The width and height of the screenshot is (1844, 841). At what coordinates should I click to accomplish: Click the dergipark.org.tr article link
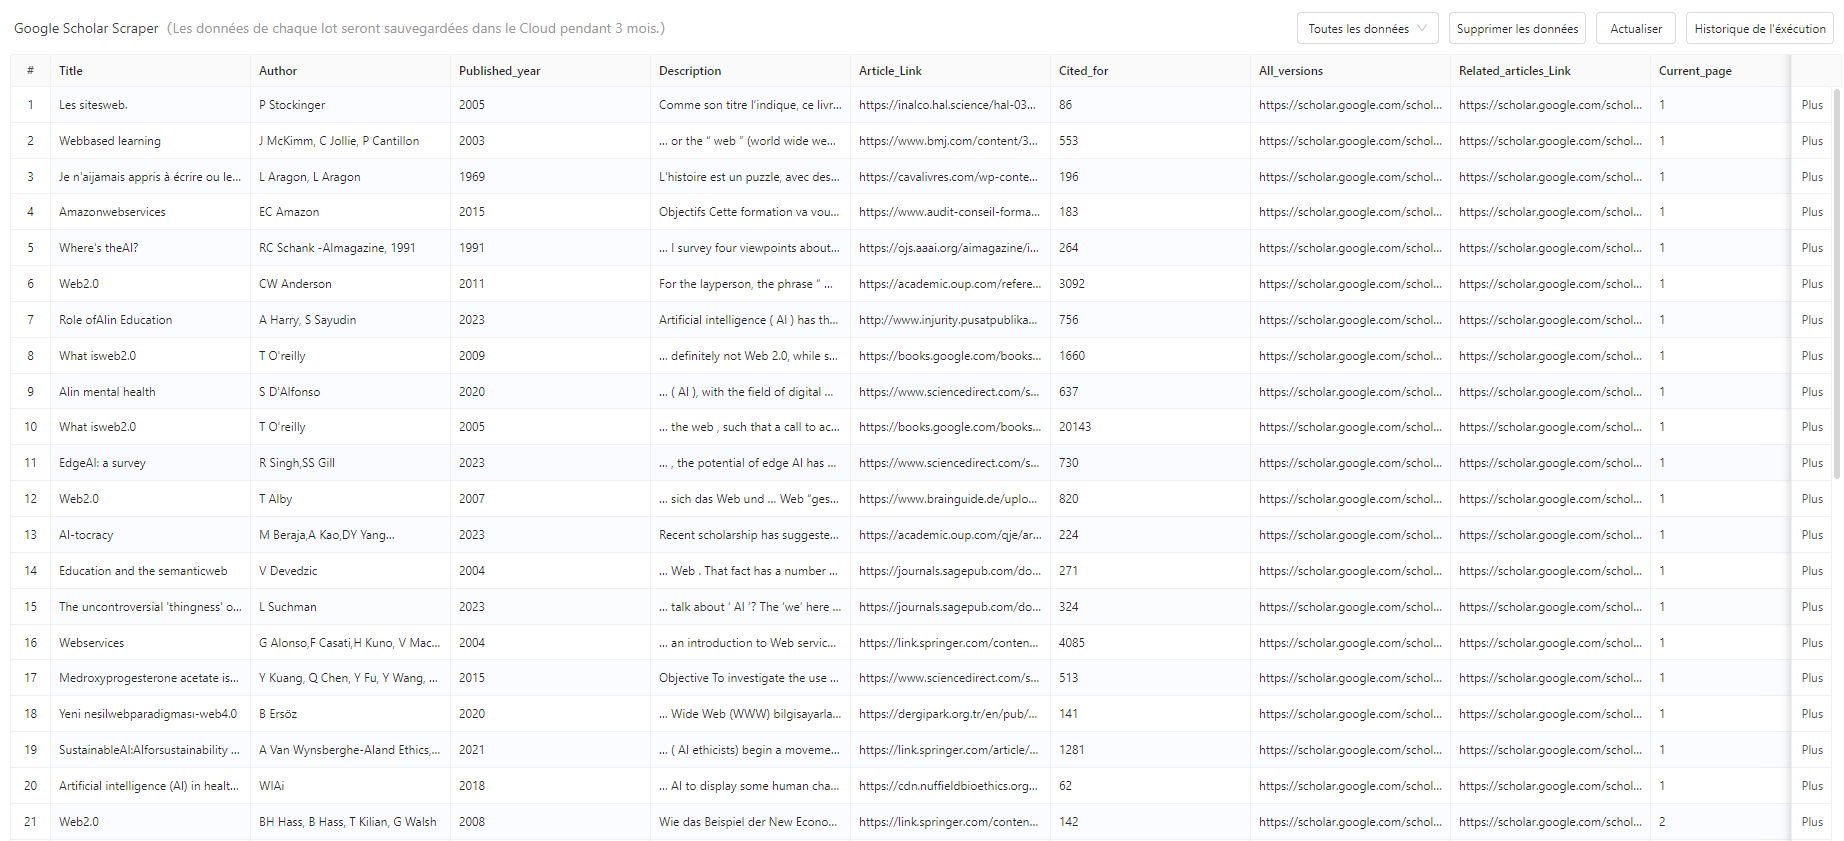point(948,714)
